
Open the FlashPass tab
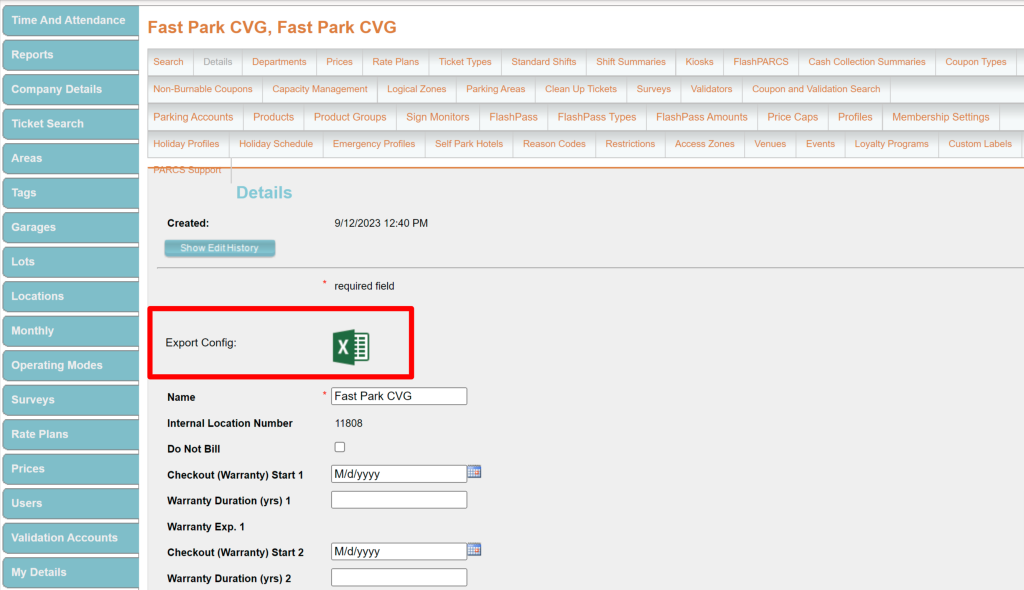pyautogui.click(x=513, y=118)
